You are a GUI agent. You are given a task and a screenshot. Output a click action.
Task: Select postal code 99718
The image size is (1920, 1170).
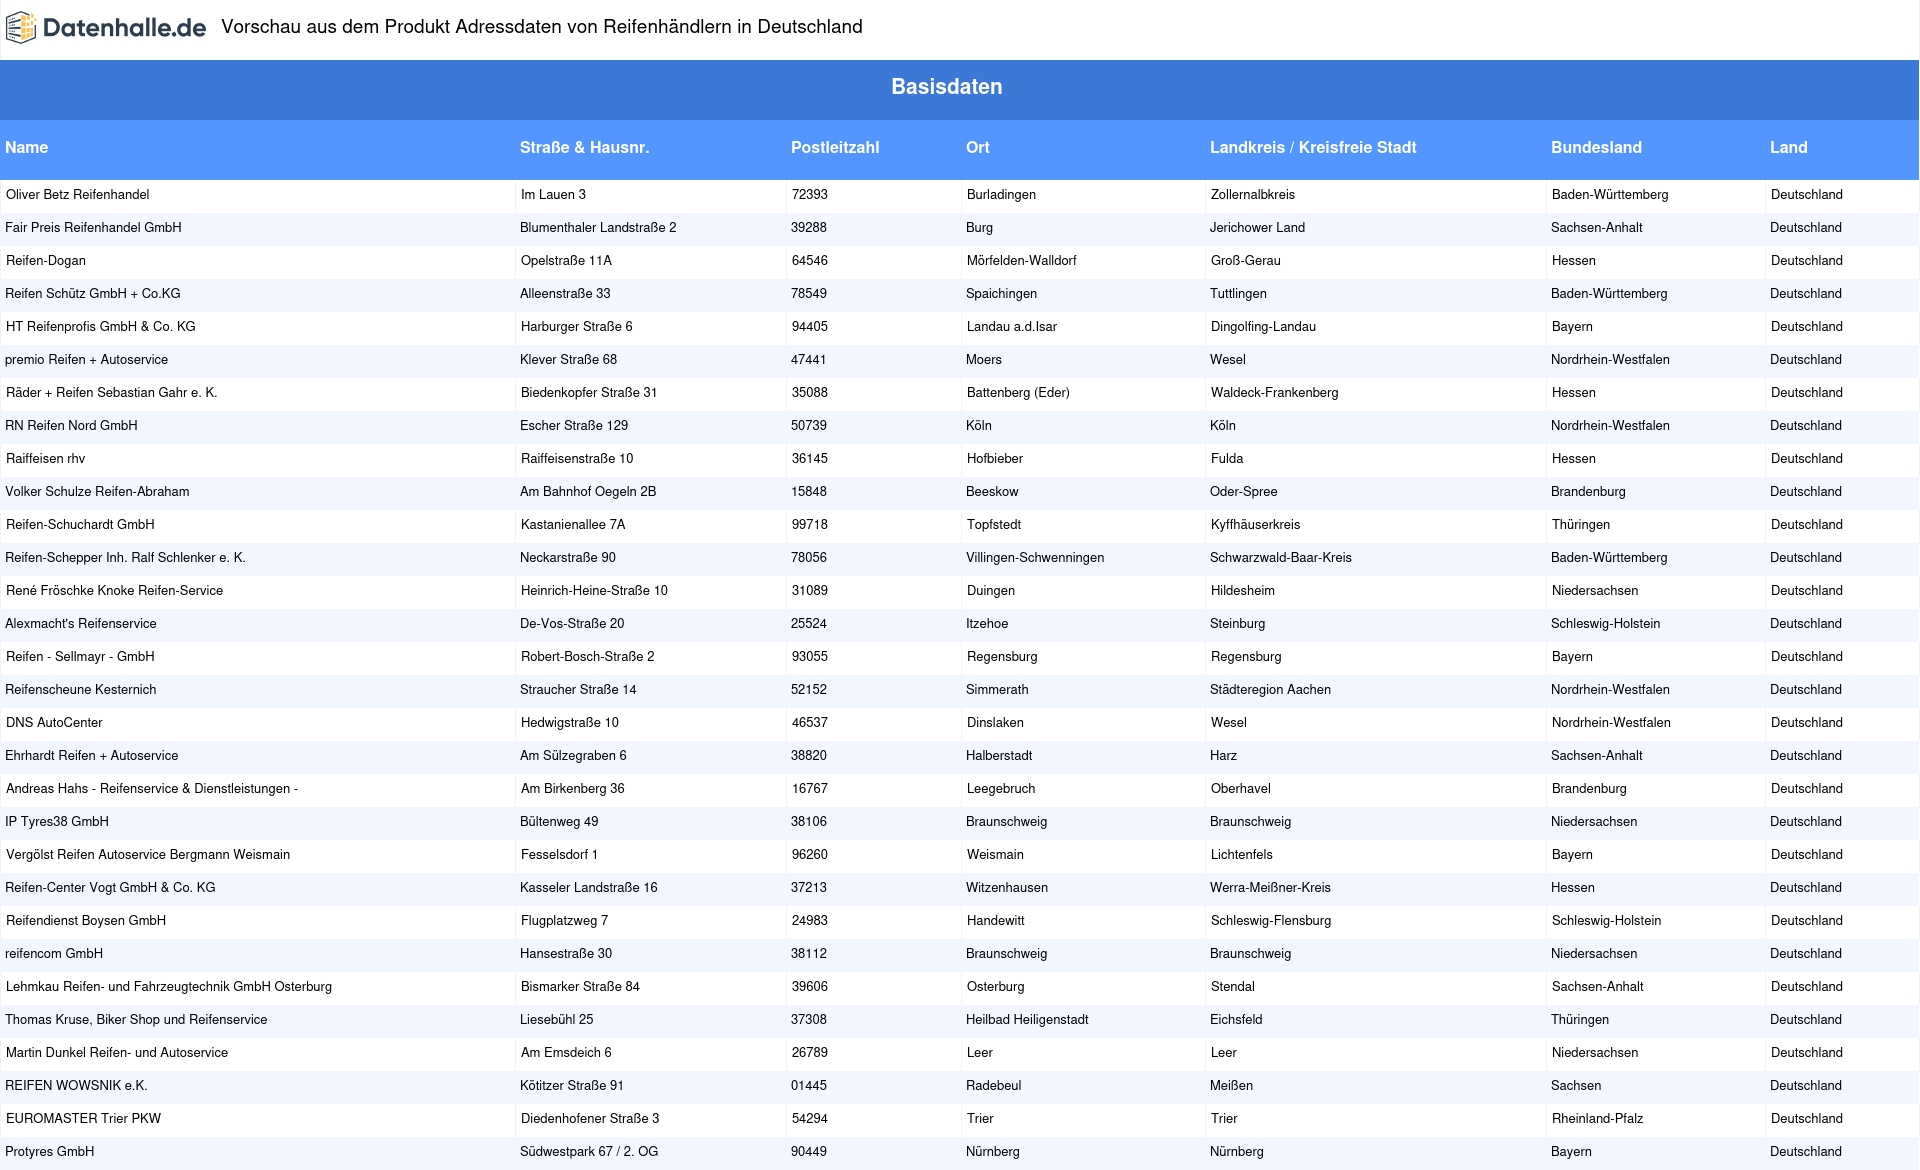pyautogui.click(x=810, y=524)
